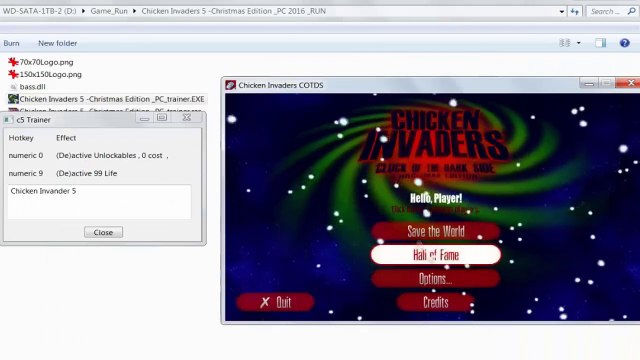Click the 70x70Logo.png file icon
640x360 pixels.
[13, 62]
